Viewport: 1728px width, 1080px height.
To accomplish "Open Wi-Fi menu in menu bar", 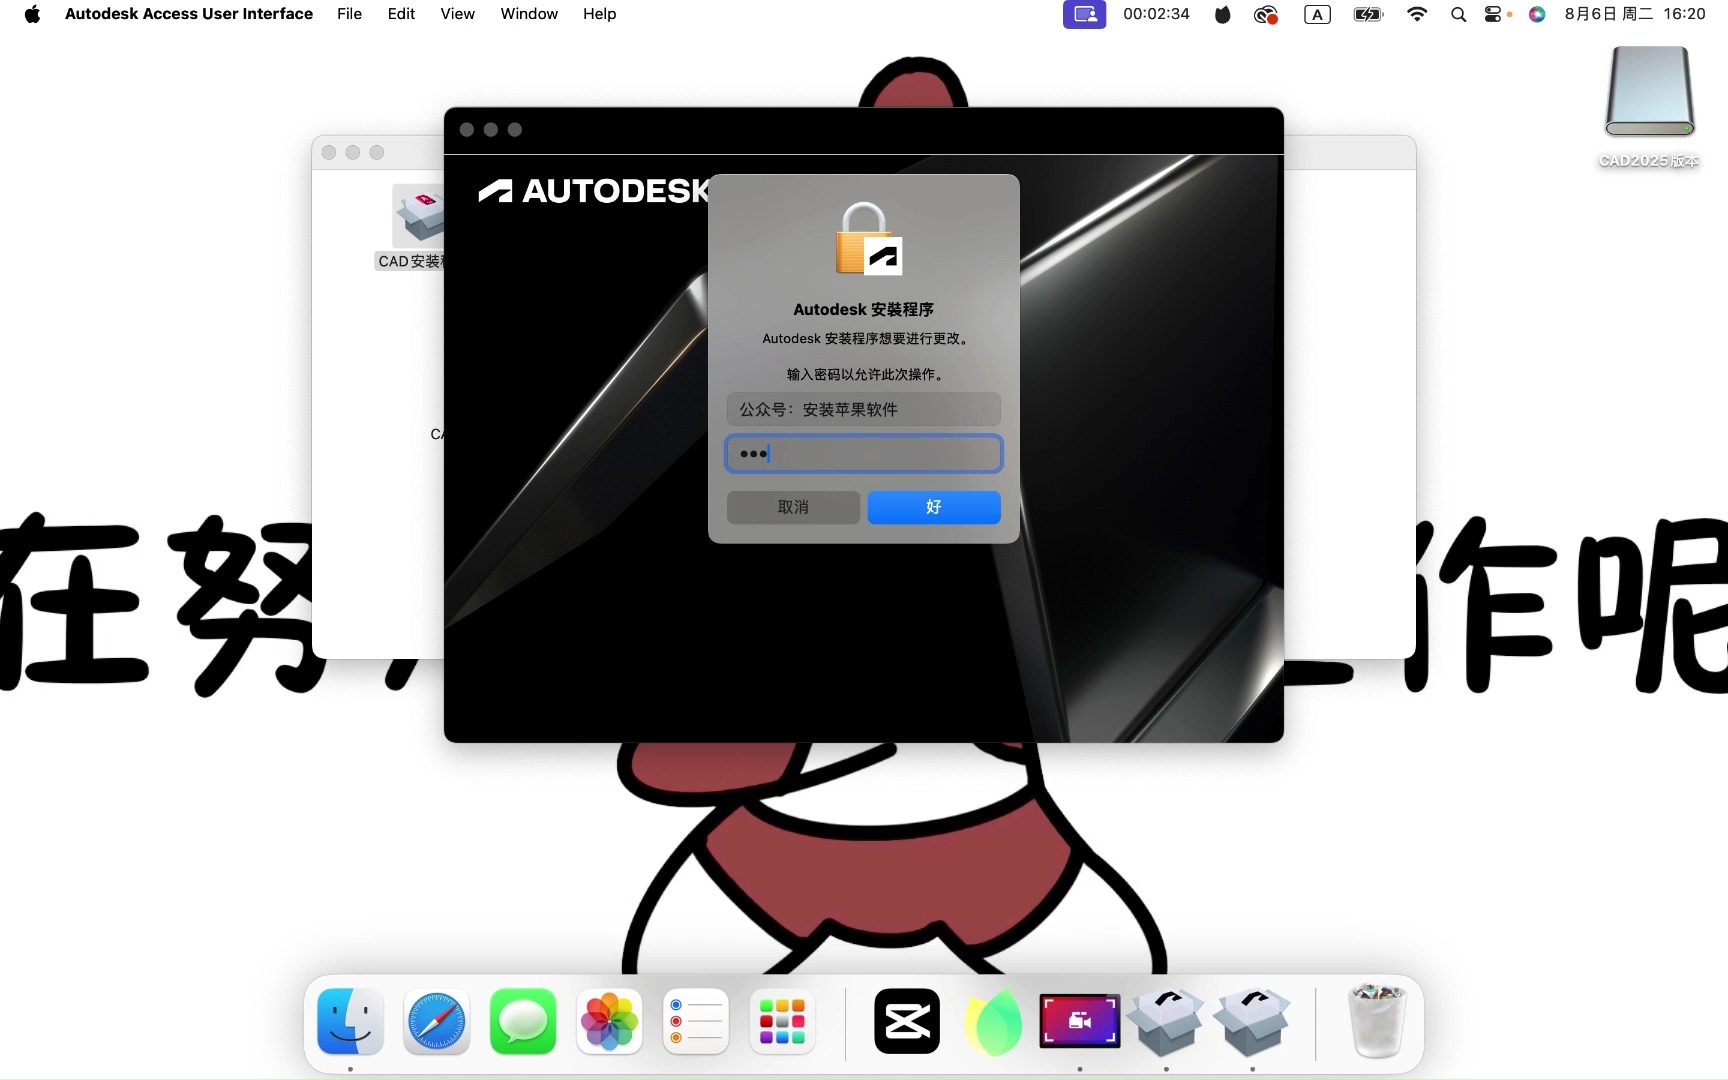I will 1417,14.
